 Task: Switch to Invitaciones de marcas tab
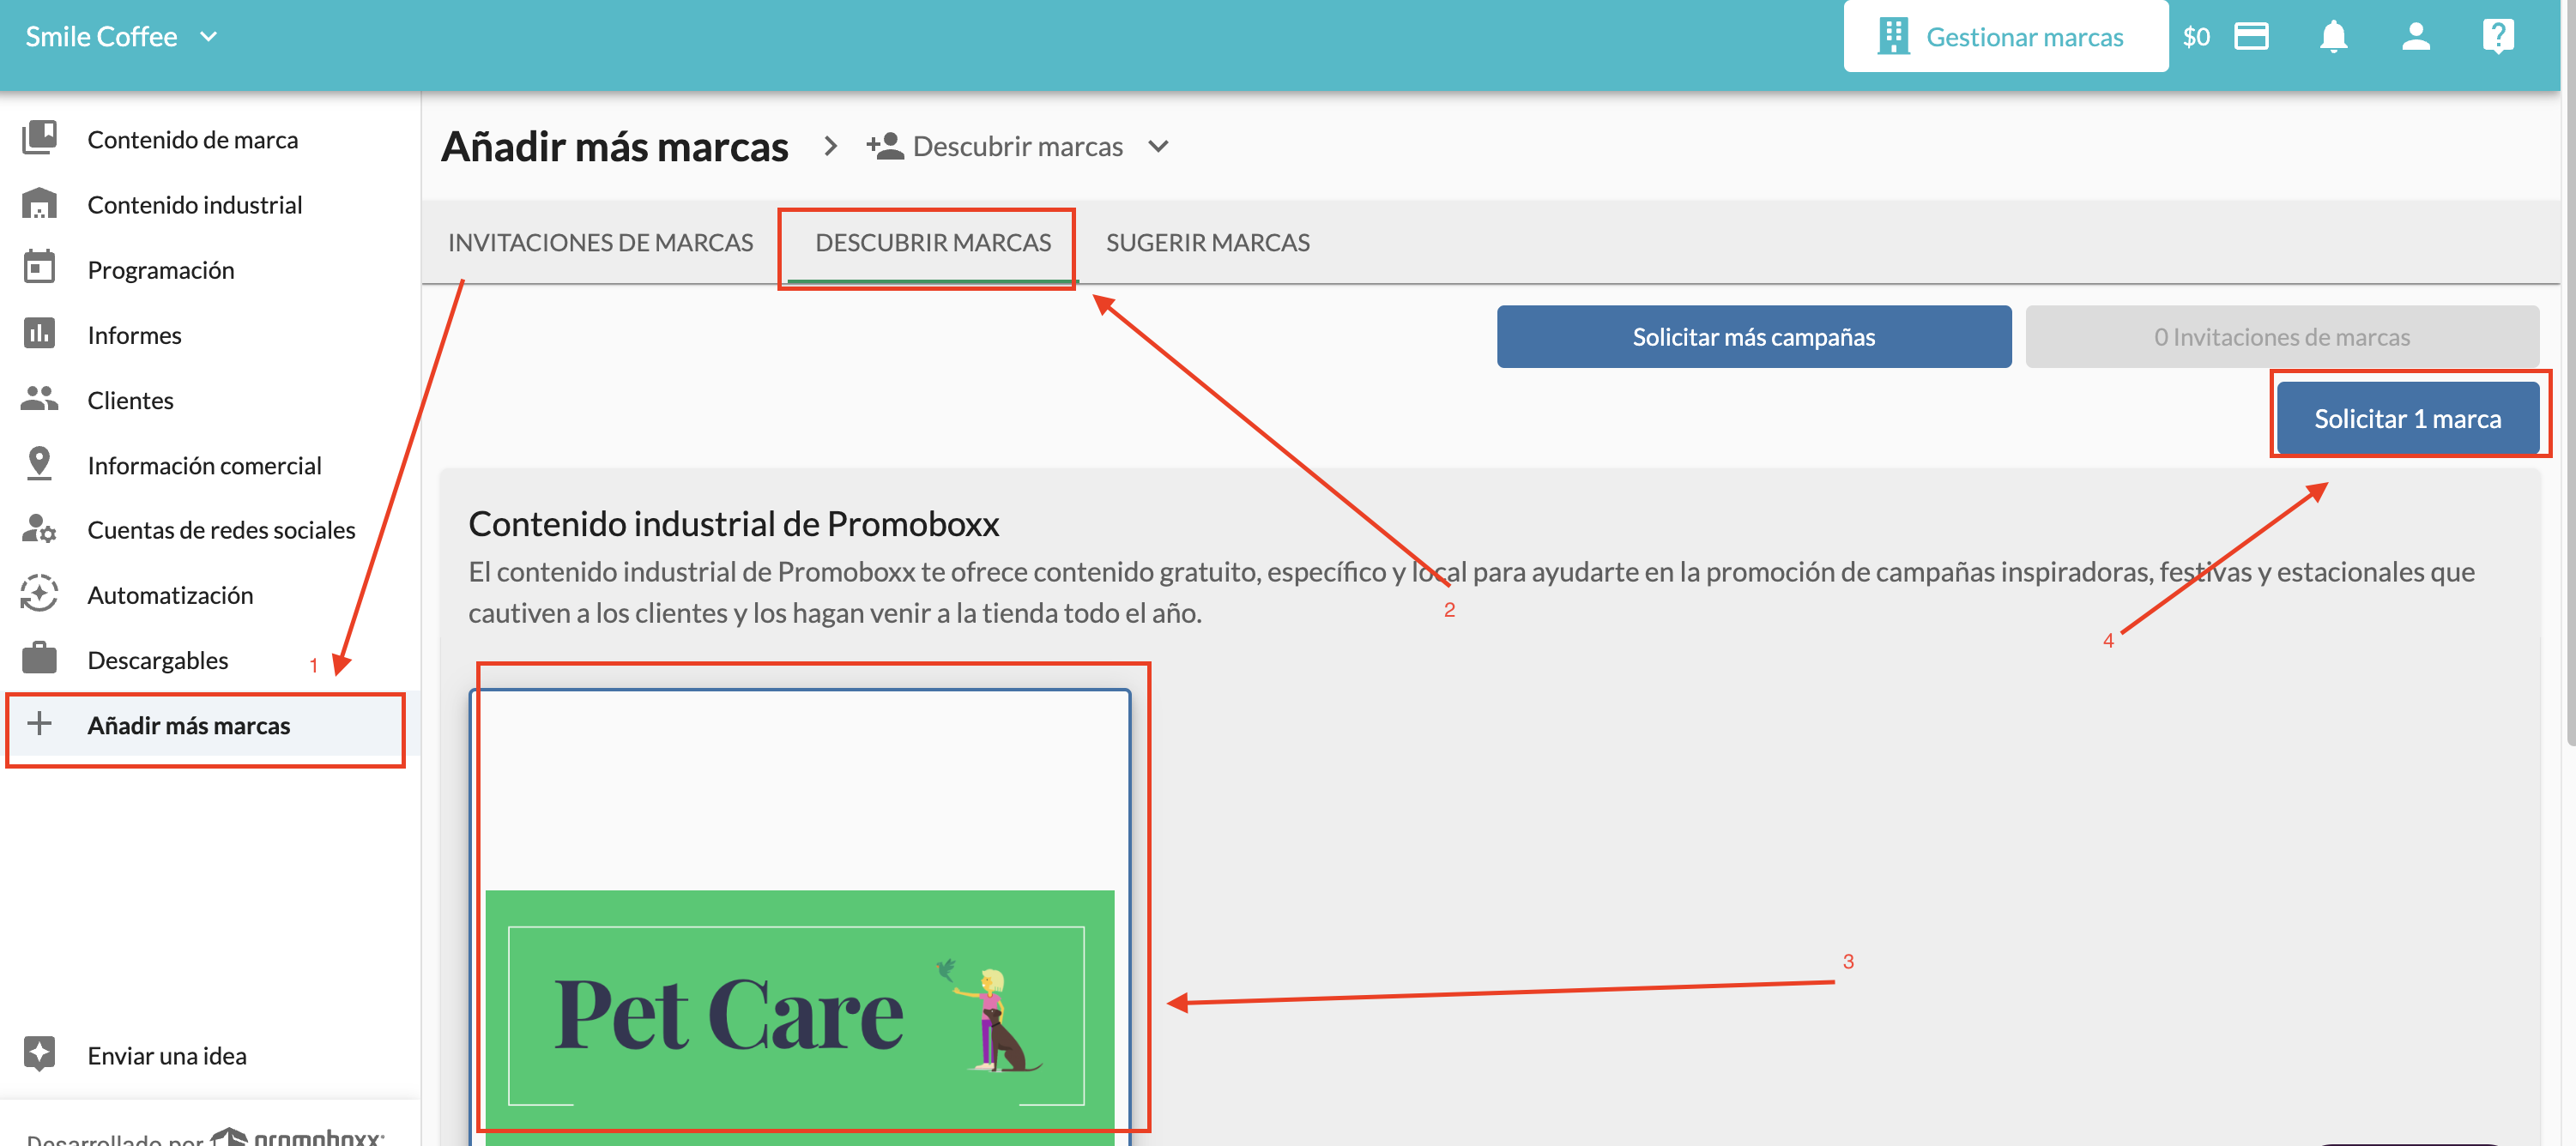tap(600, 242)
